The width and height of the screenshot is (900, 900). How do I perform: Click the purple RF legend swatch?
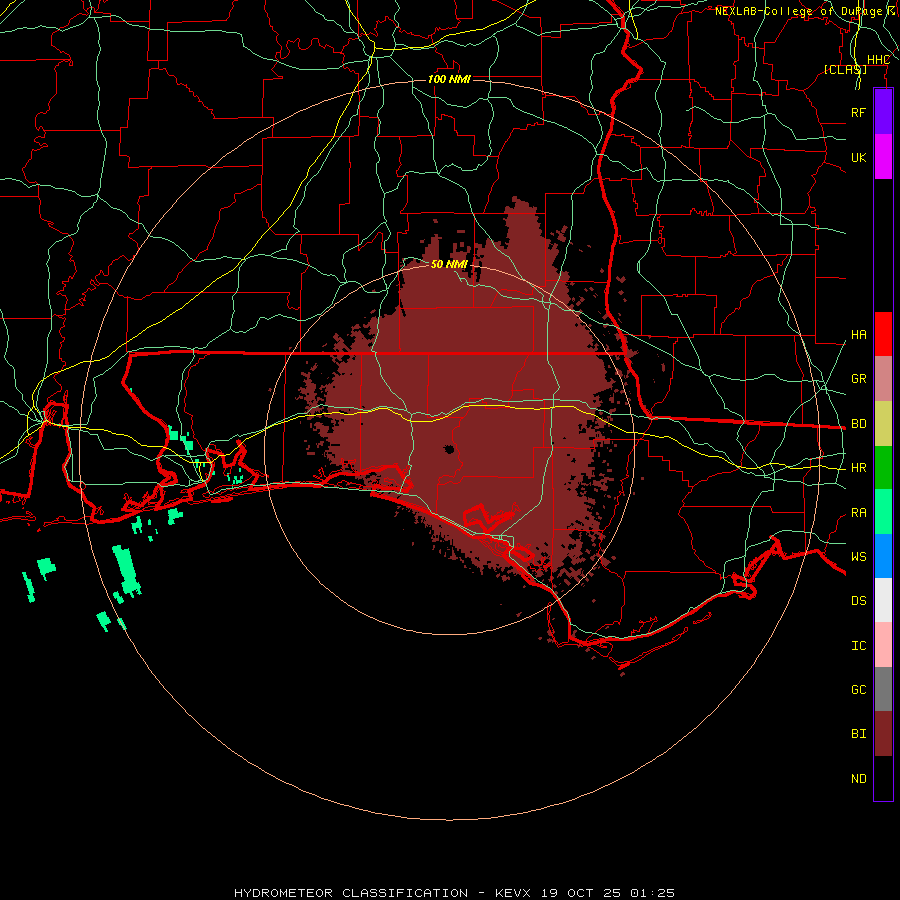point(883,112)
